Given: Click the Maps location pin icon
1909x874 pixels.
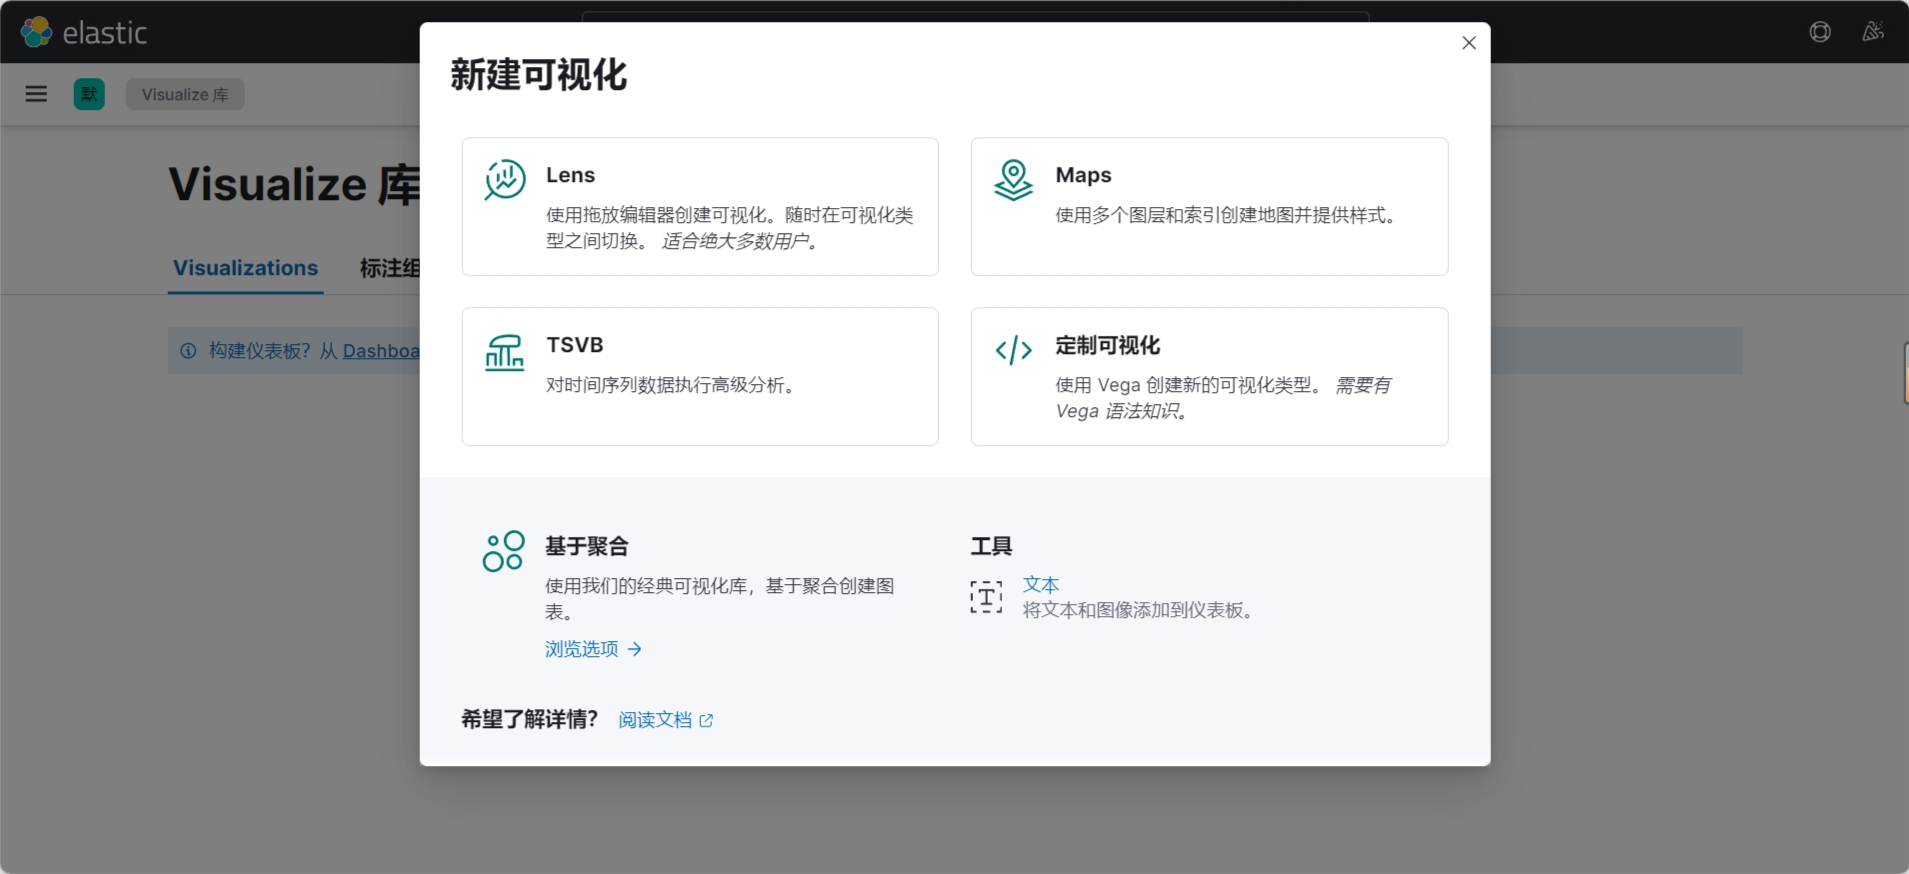Looking at the screenshot, I should click(x=1013, y=180).
